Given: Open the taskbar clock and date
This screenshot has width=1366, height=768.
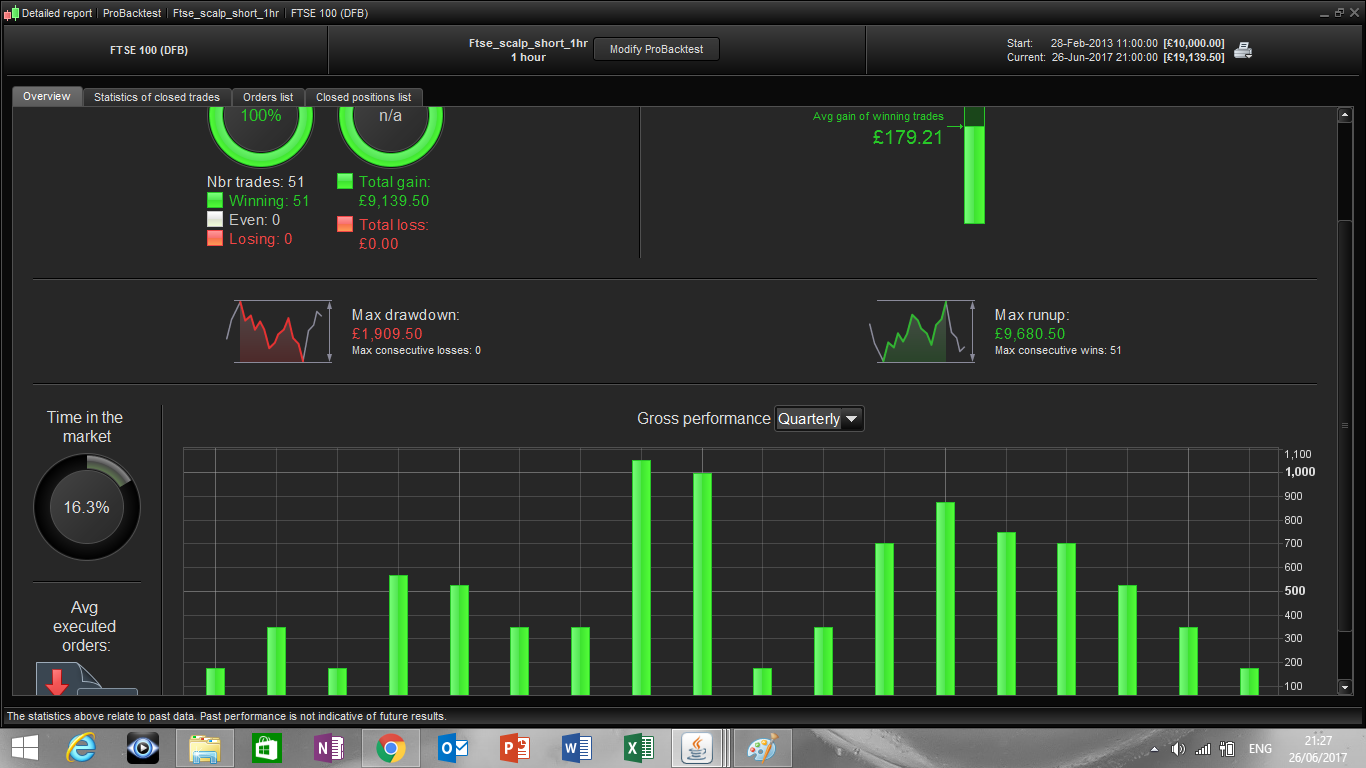Looking at the screenshot, I should click(1318, 748).
